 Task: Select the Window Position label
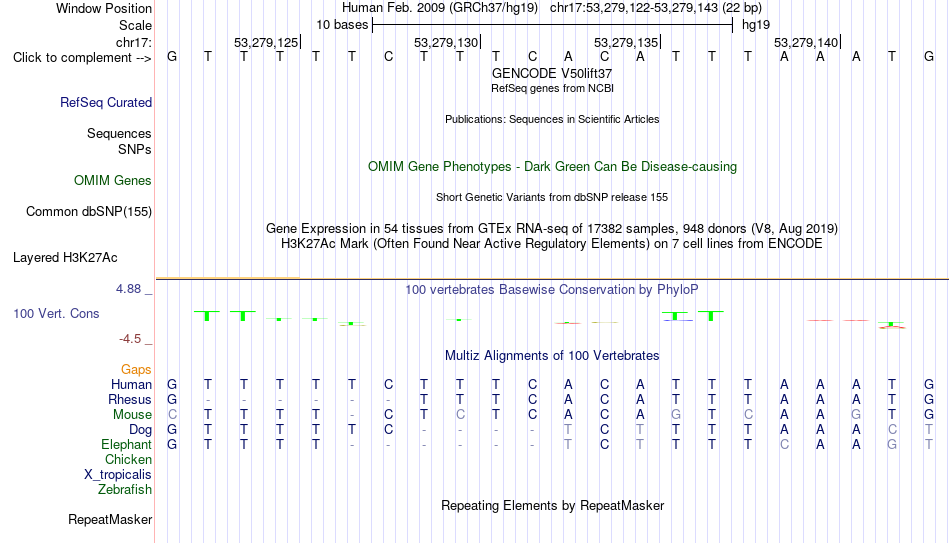104,8
